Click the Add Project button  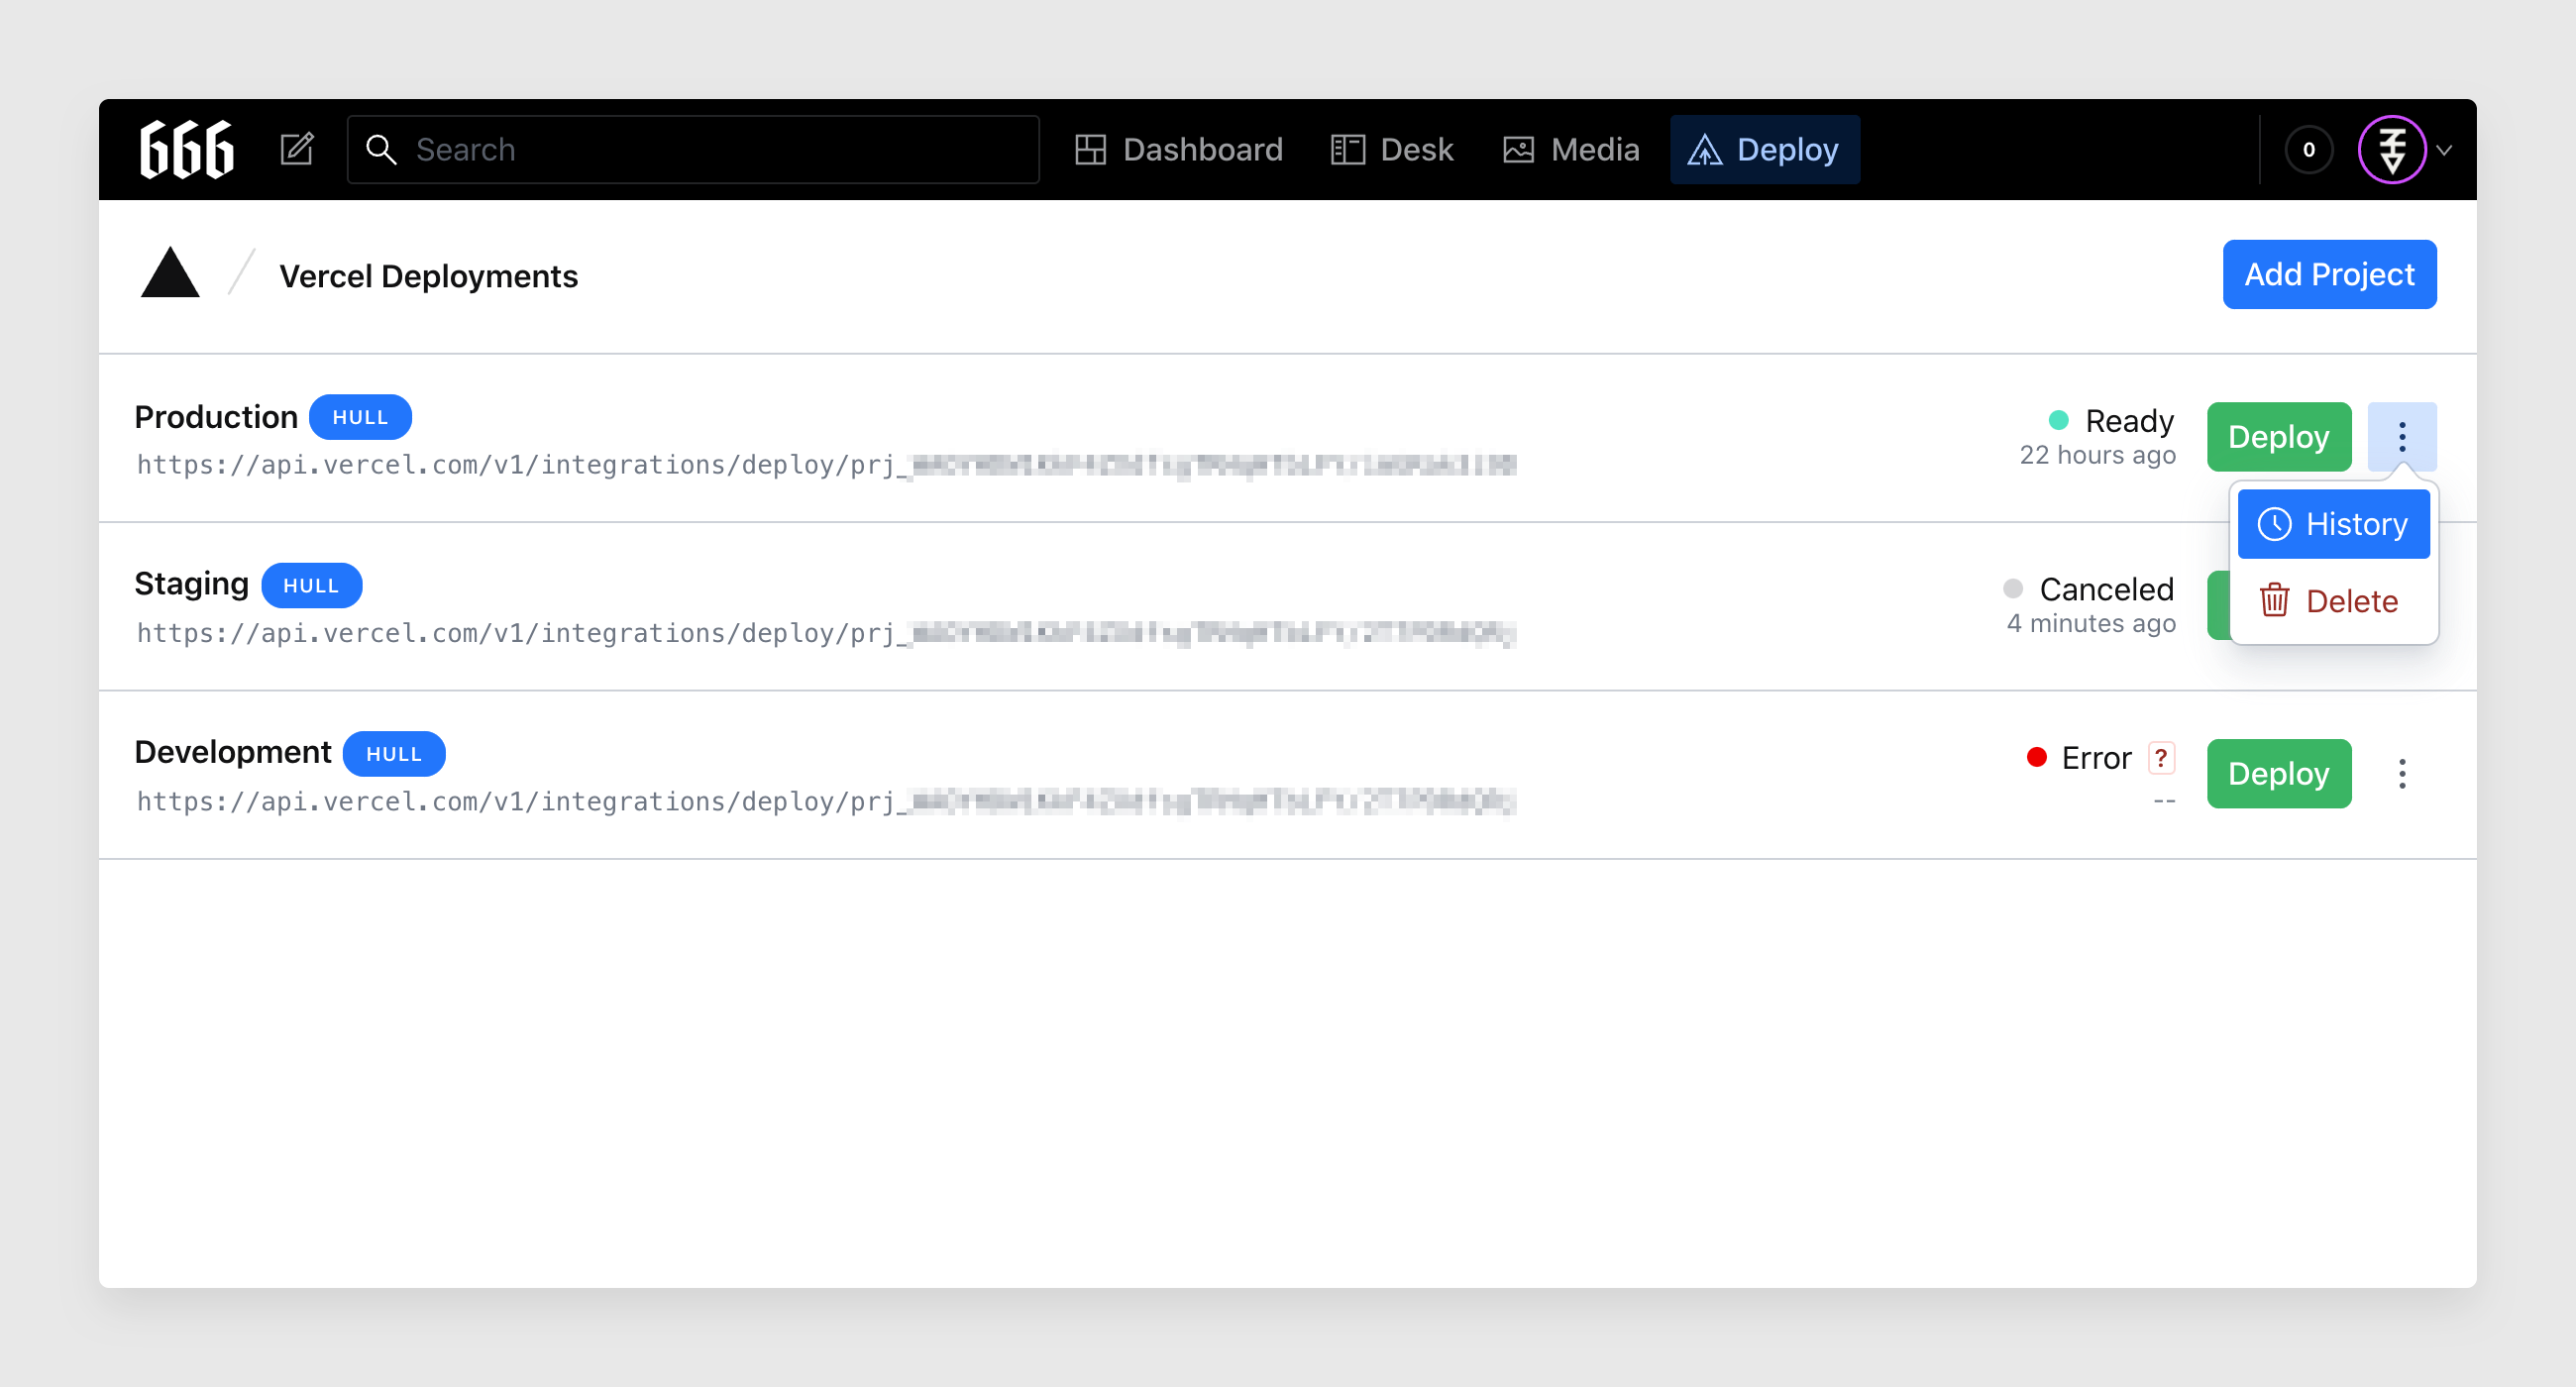[x=2329, y=275]
